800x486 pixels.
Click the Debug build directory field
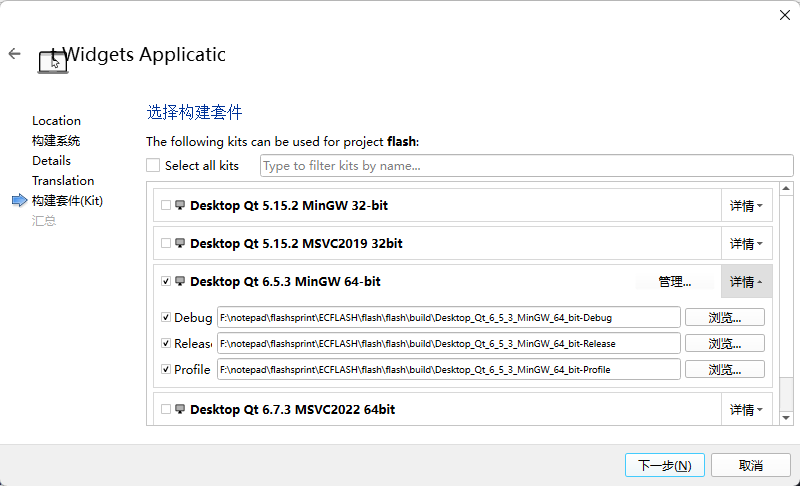pyautogui.click(x=448, y=317)
